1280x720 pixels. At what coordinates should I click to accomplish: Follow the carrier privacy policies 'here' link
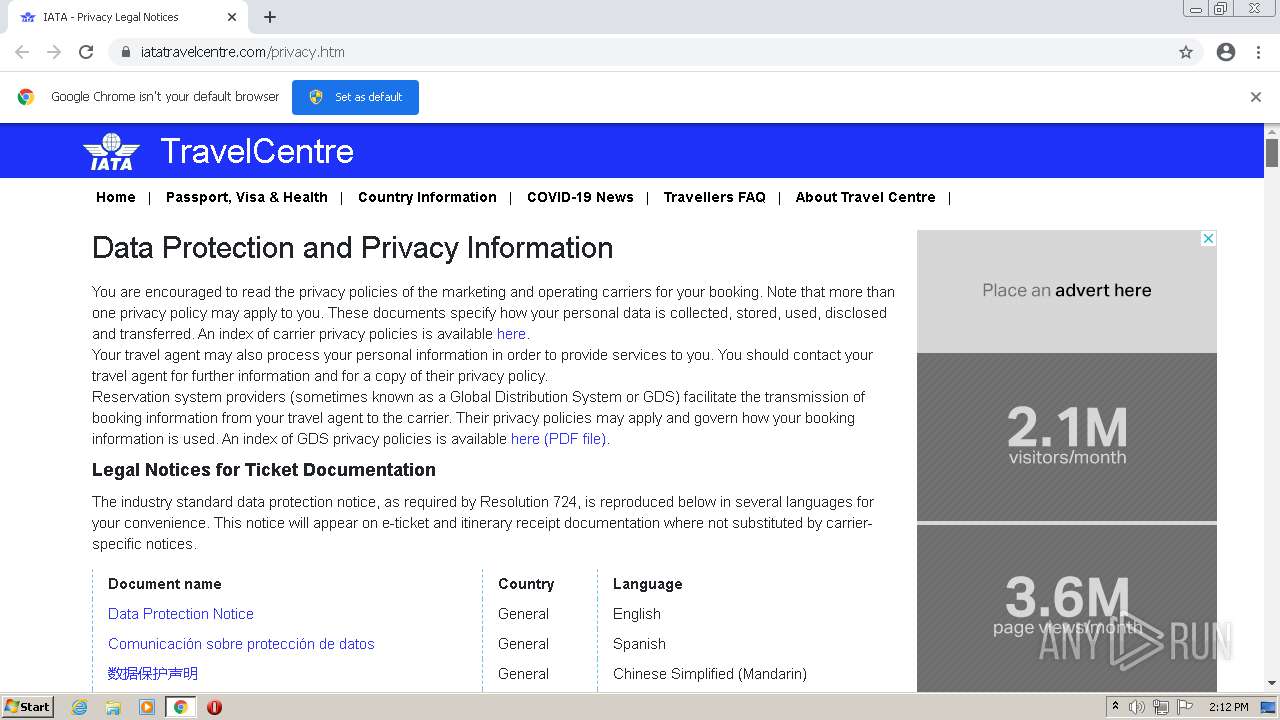tap(511, 334)
